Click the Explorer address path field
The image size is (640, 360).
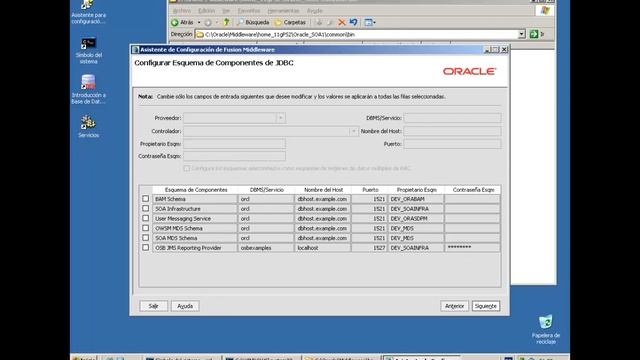[357, 35]
